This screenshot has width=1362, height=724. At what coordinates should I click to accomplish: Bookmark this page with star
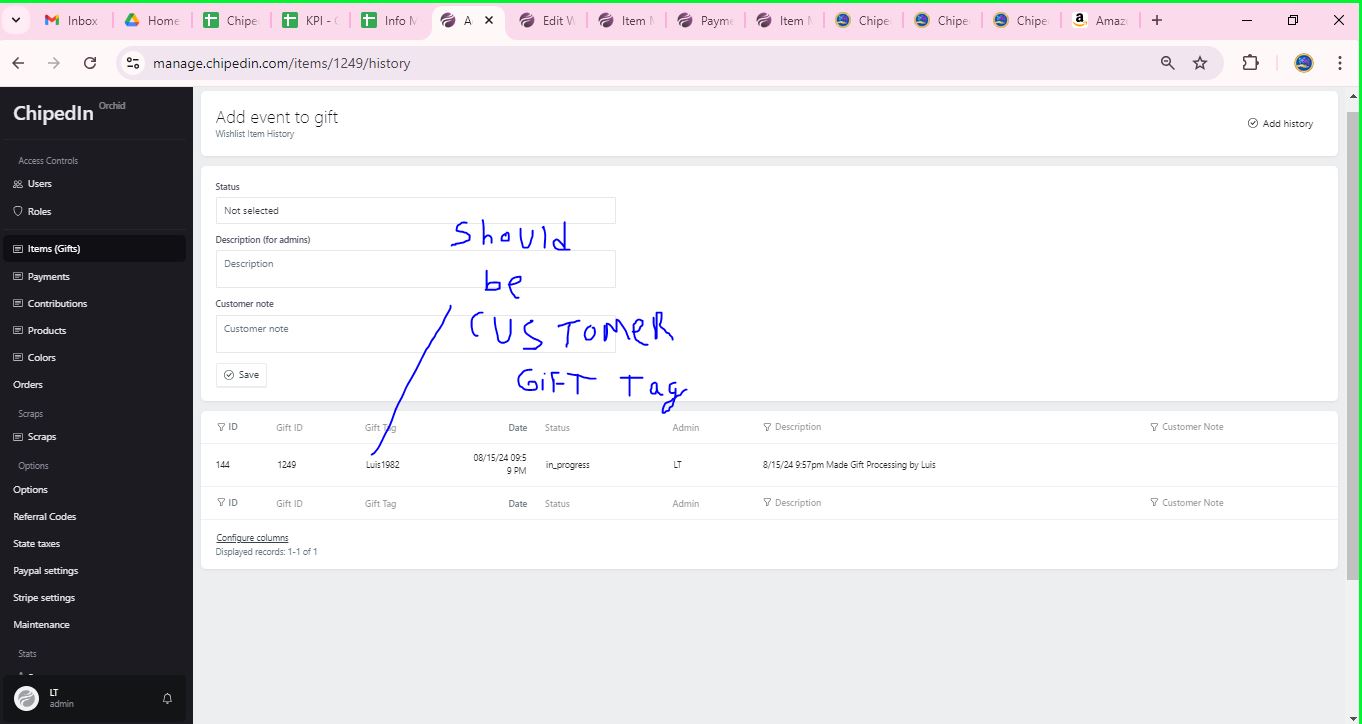point(1200,63)
